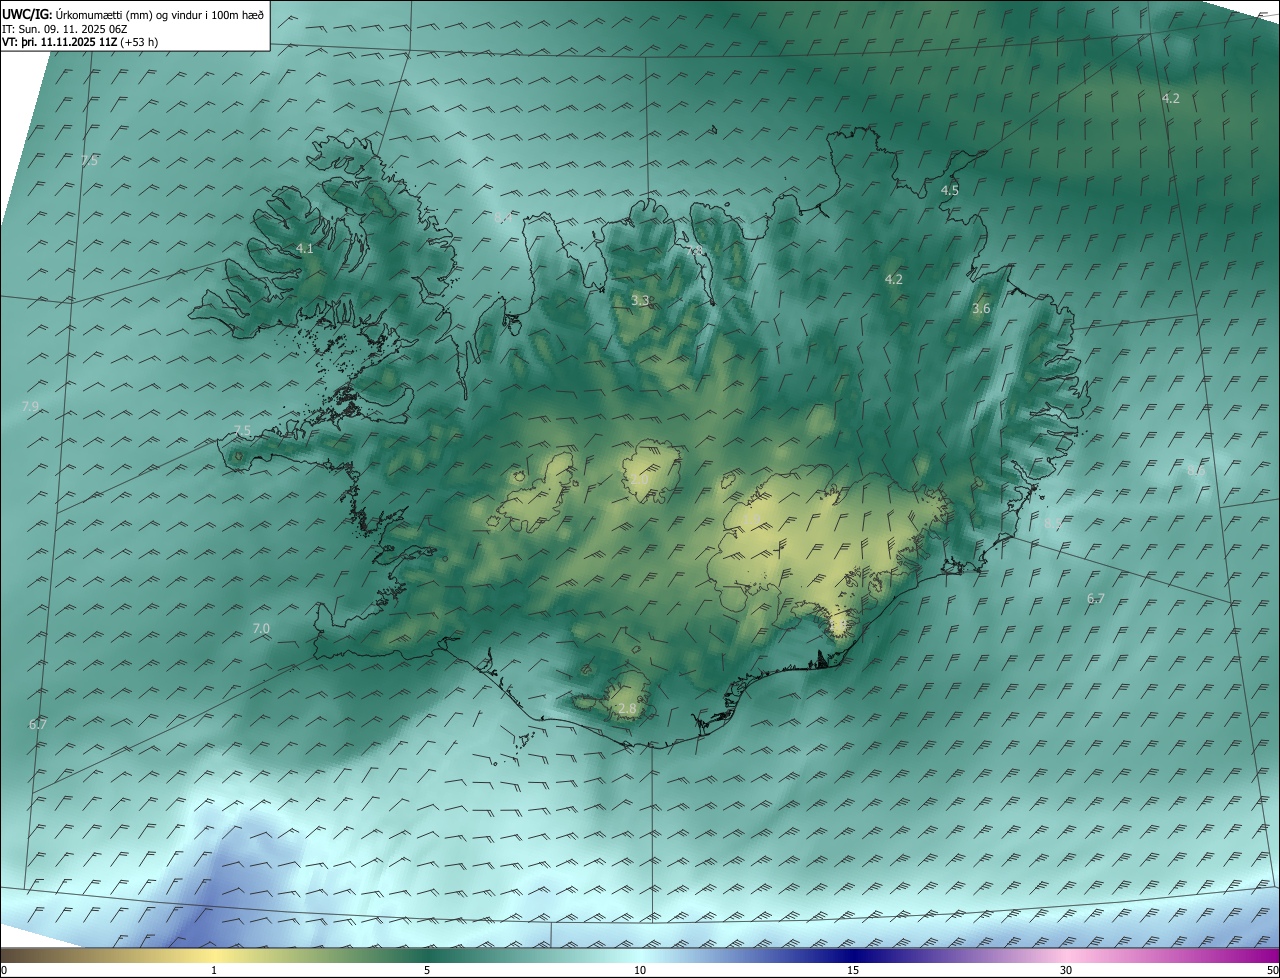Click the '50' tick on the colour scale
Viewport: 1280px width, 978px height.
[1272, 970]
